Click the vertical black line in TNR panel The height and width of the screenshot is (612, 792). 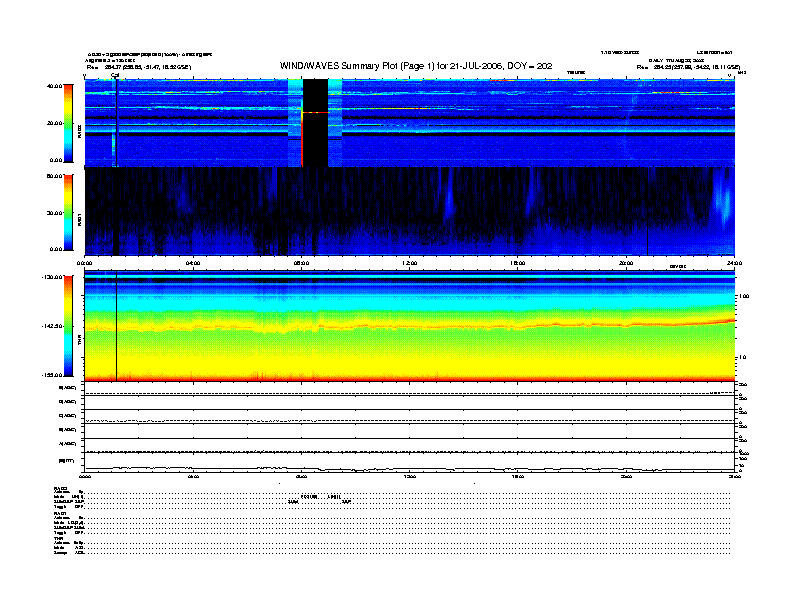[117, 326]
